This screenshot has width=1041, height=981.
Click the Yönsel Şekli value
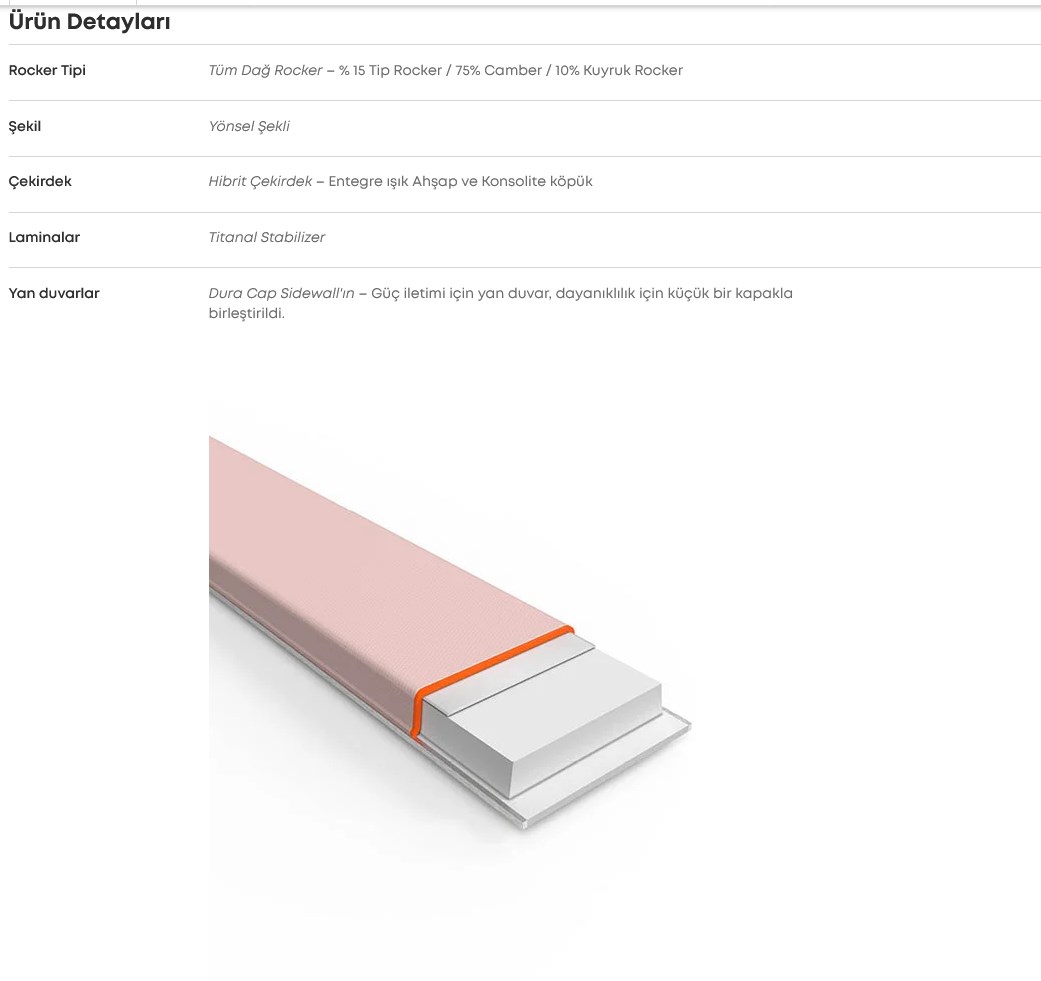point(249,126)
